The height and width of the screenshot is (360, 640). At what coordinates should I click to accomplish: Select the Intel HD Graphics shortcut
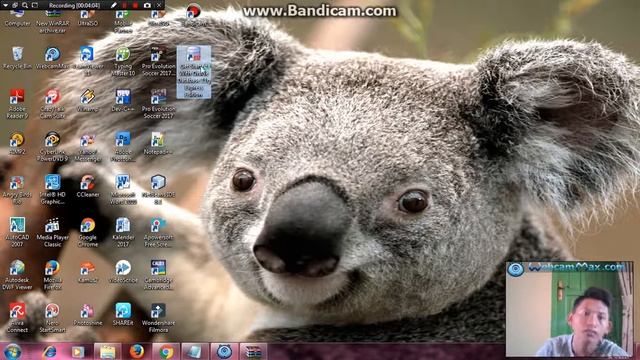click(x=52, y=190)
